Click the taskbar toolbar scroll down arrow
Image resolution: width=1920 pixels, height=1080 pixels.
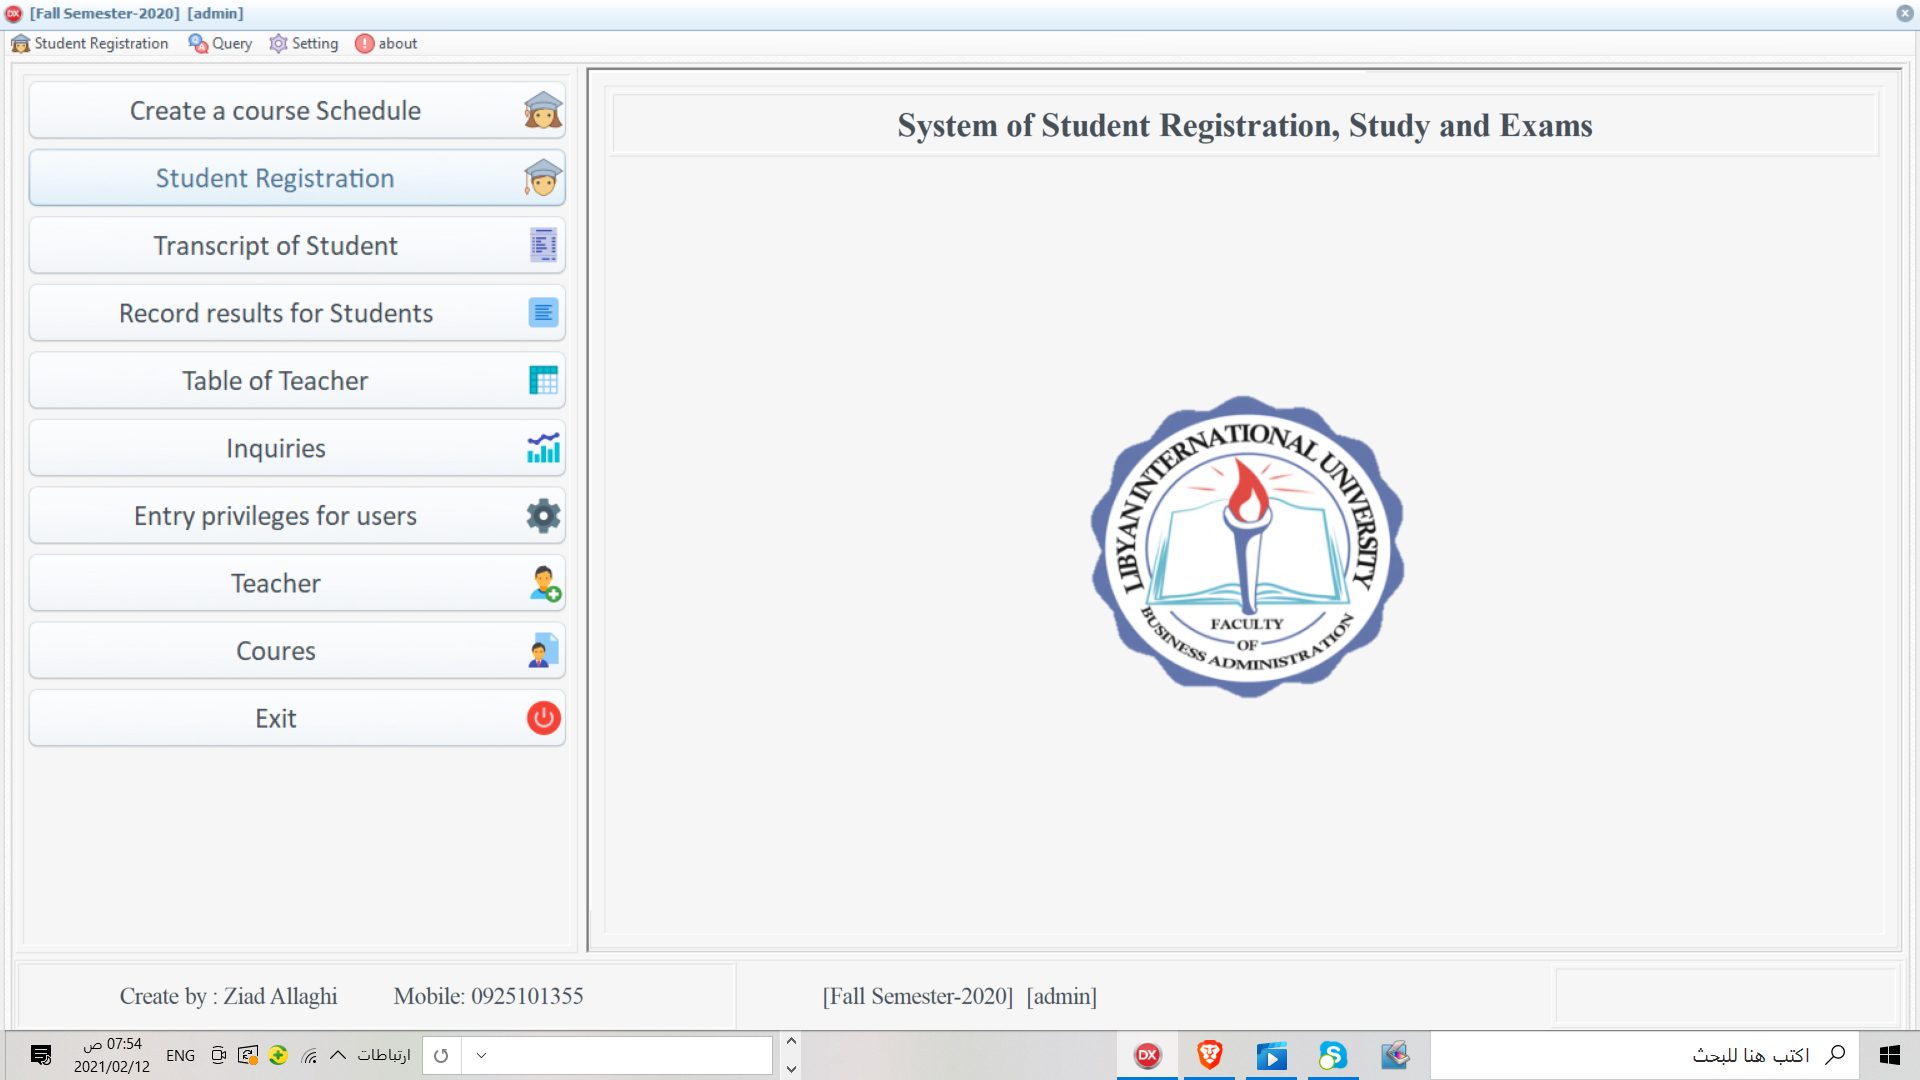[791, 1069]
